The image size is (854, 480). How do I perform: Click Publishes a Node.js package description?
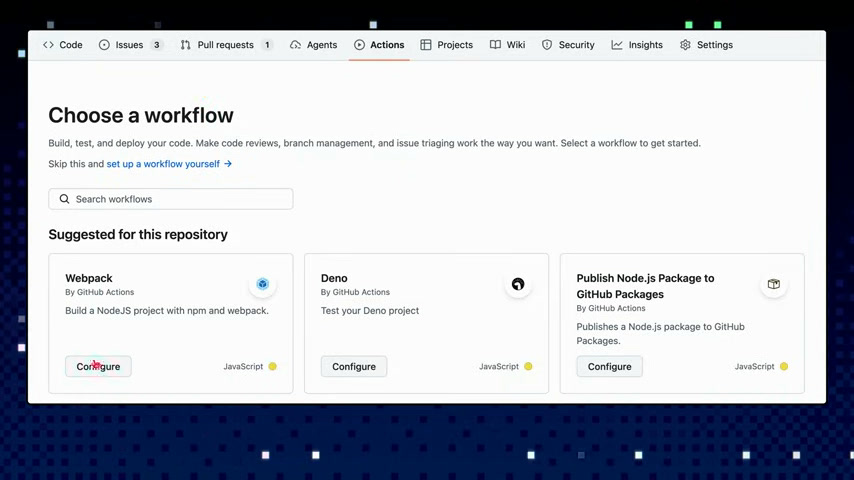(x=661, y=333)
